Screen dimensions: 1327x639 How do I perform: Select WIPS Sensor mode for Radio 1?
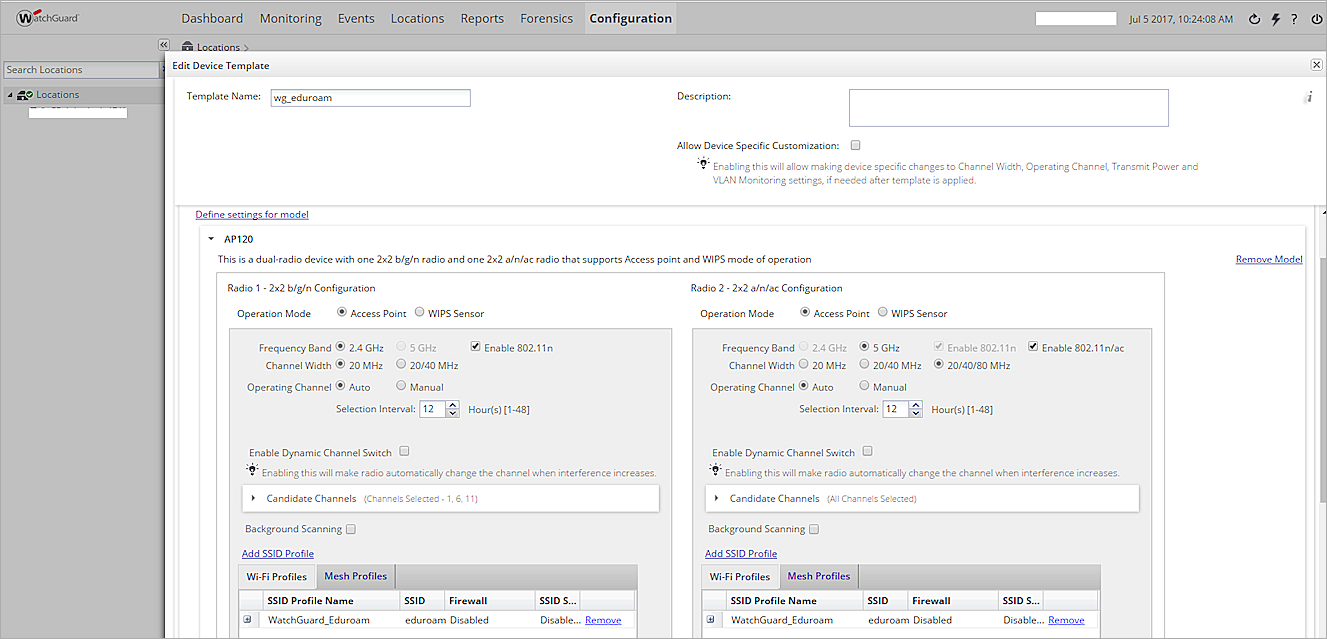(x=420, y=313)
